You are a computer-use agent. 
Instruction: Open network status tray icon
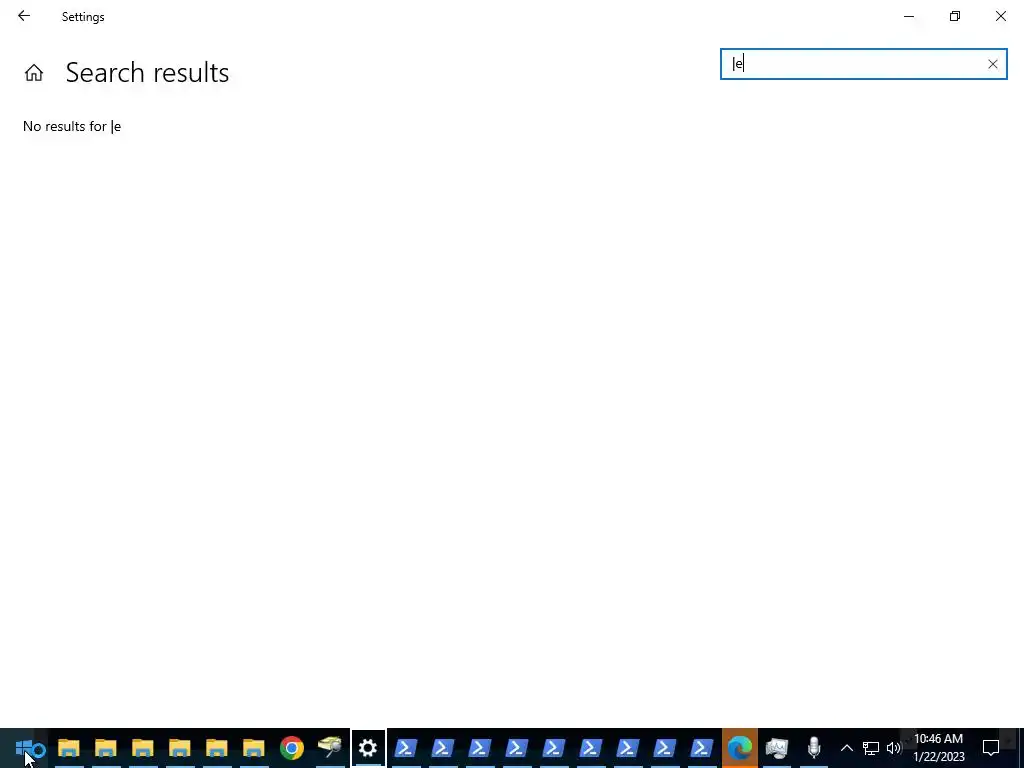coord(871,748)
